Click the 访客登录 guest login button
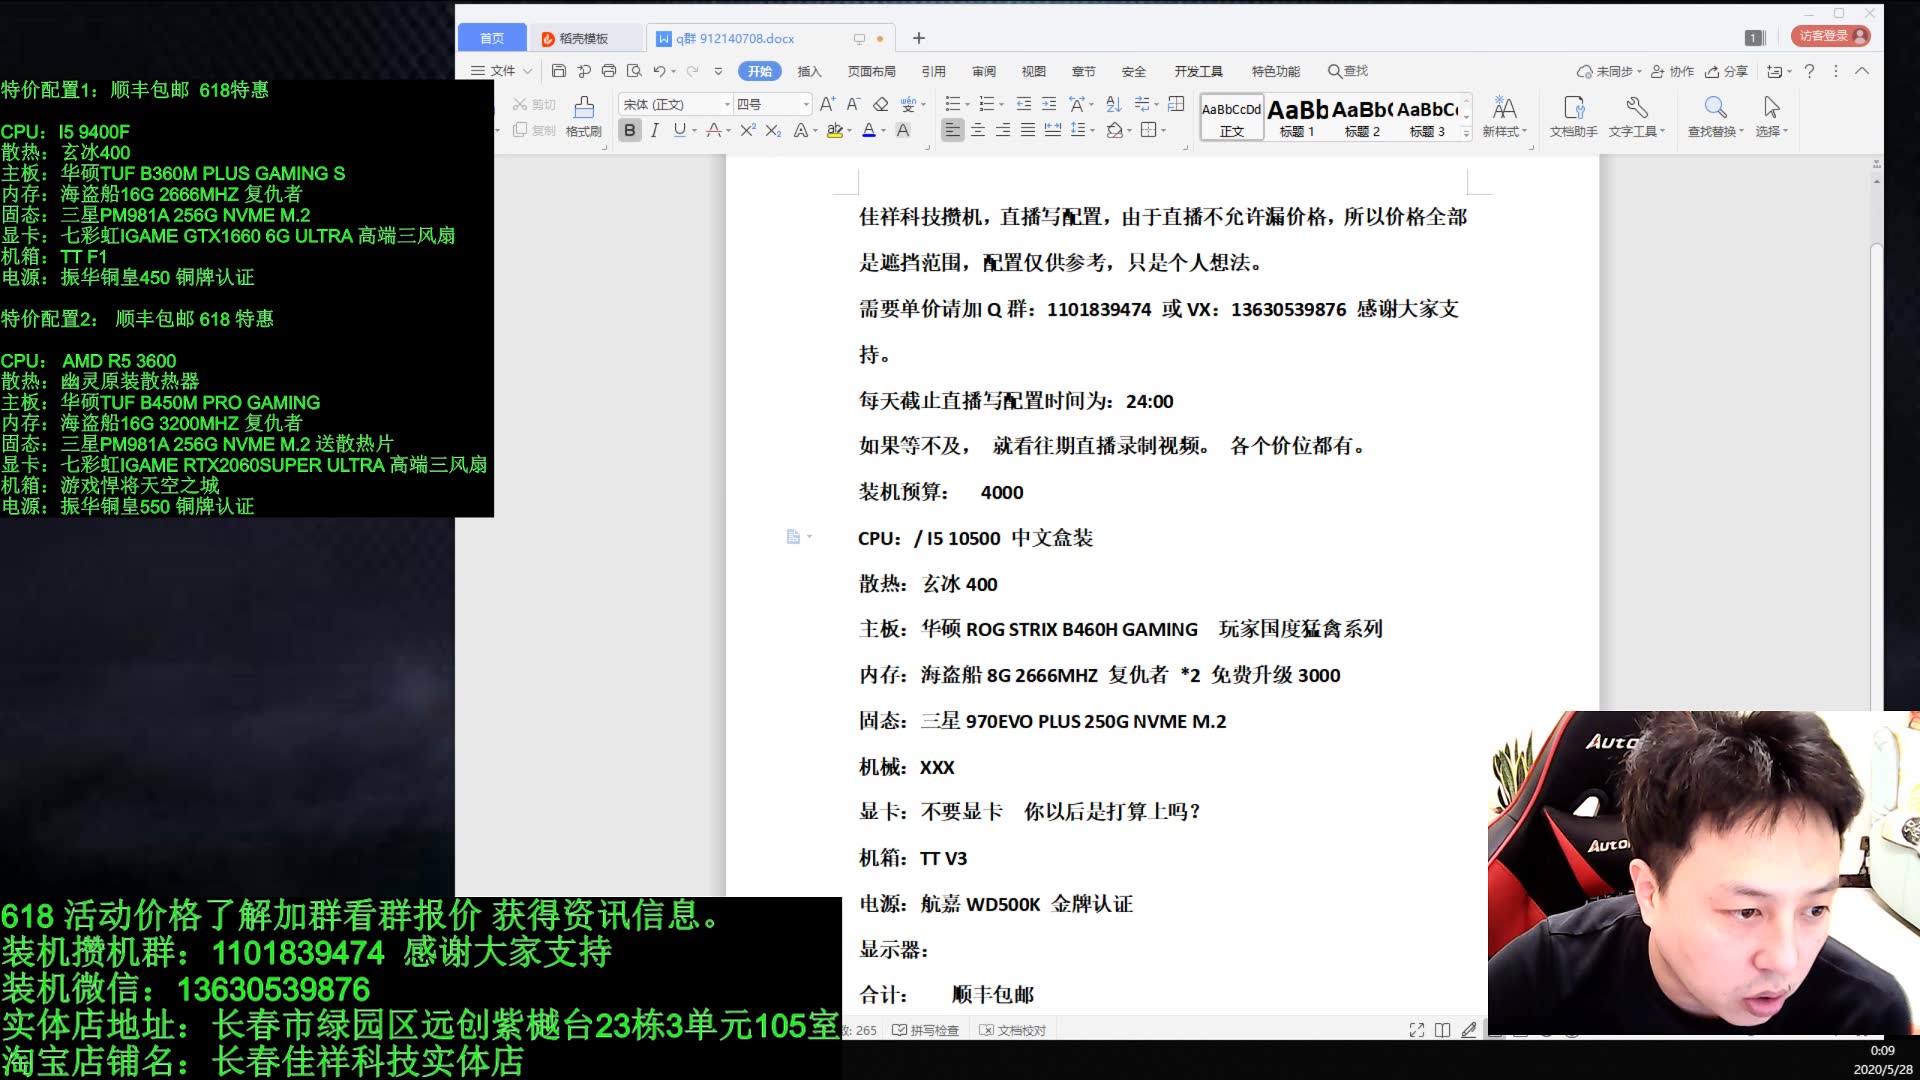 [x=1830, y=36]
